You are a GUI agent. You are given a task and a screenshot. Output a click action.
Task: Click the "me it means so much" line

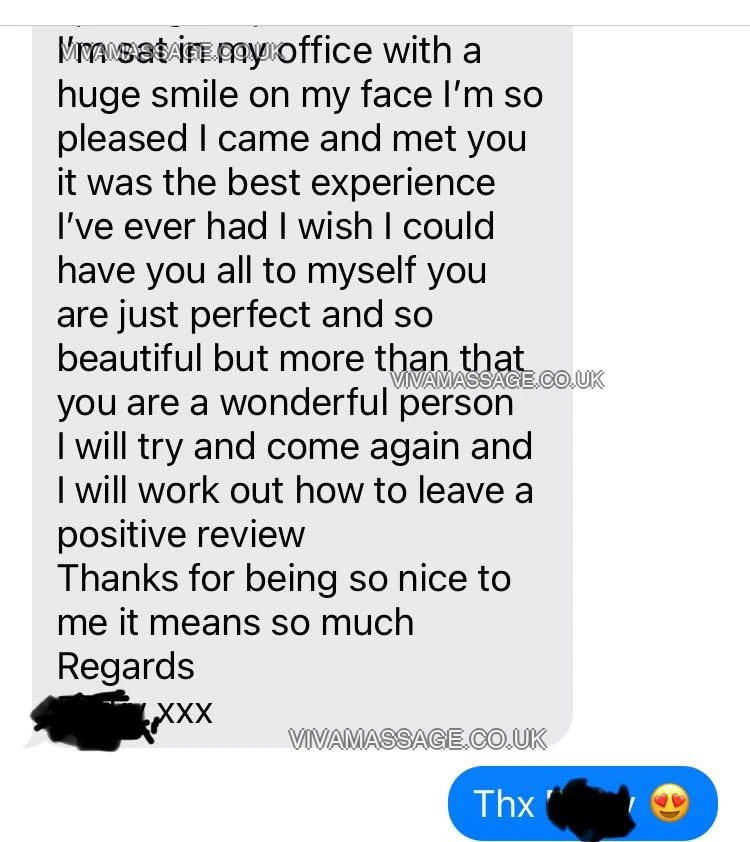coord(236,622)
